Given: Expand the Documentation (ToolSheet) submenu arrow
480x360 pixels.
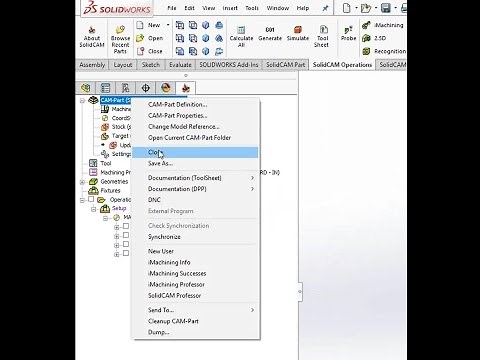Looking at the screenshot, I should click(x=252, y=178).
